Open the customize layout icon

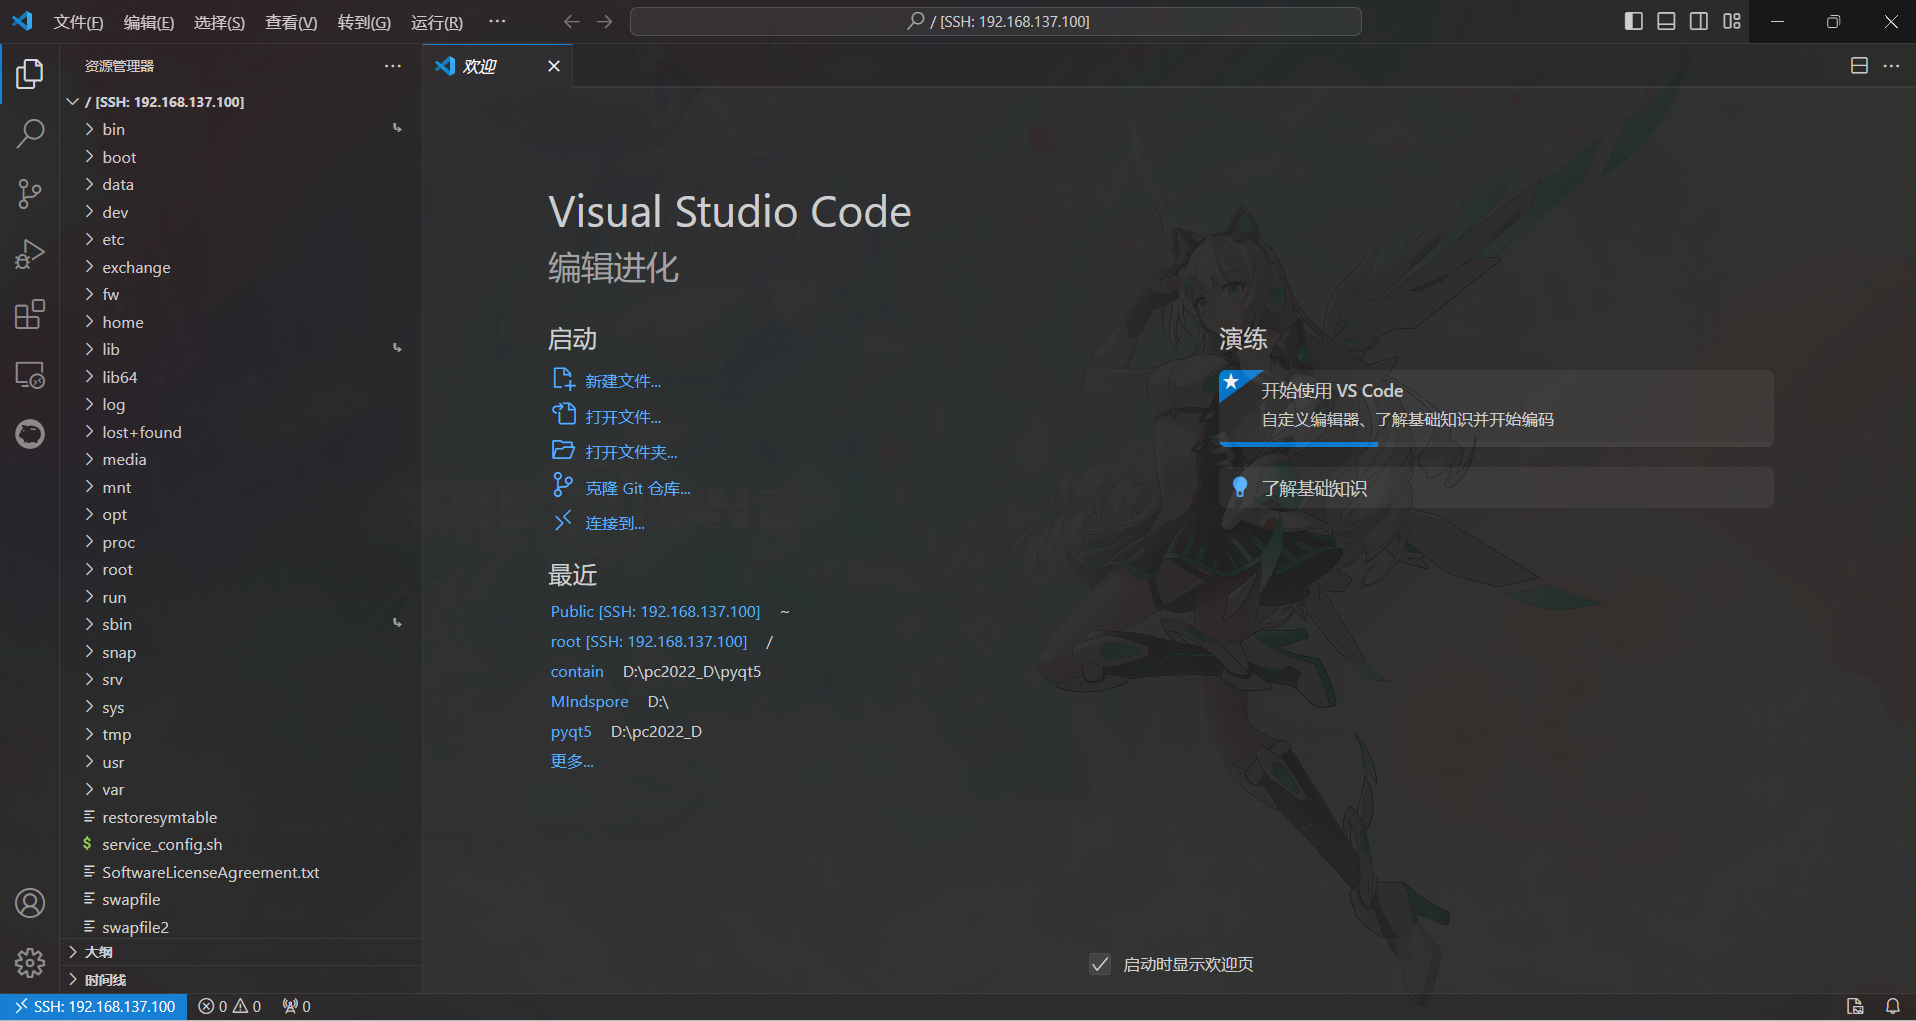(1732, 21)
